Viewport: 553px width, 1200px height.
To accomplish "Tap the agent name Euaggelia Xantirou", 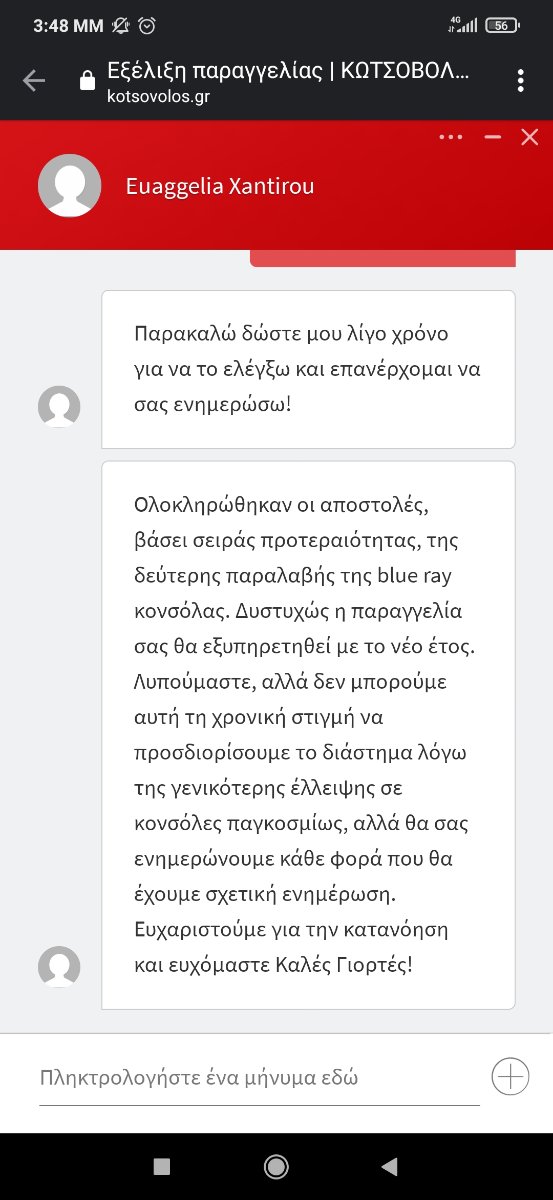I will pyautogui.click(x=220, y=186).
